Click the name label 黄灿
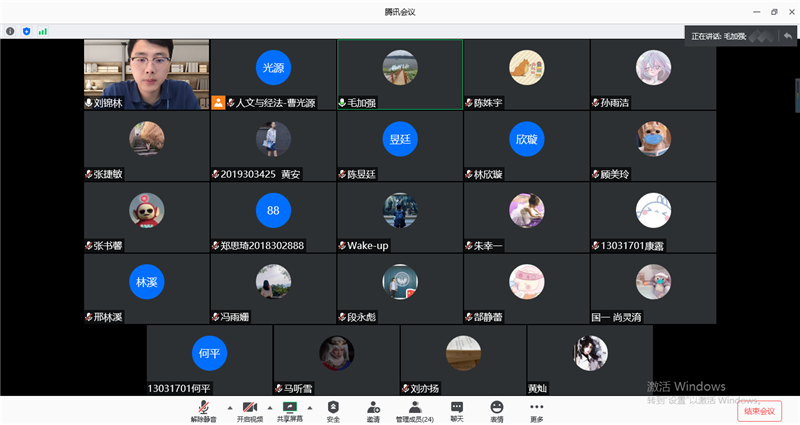The height and width of the screenshot is (425, 800). (537, 389)
